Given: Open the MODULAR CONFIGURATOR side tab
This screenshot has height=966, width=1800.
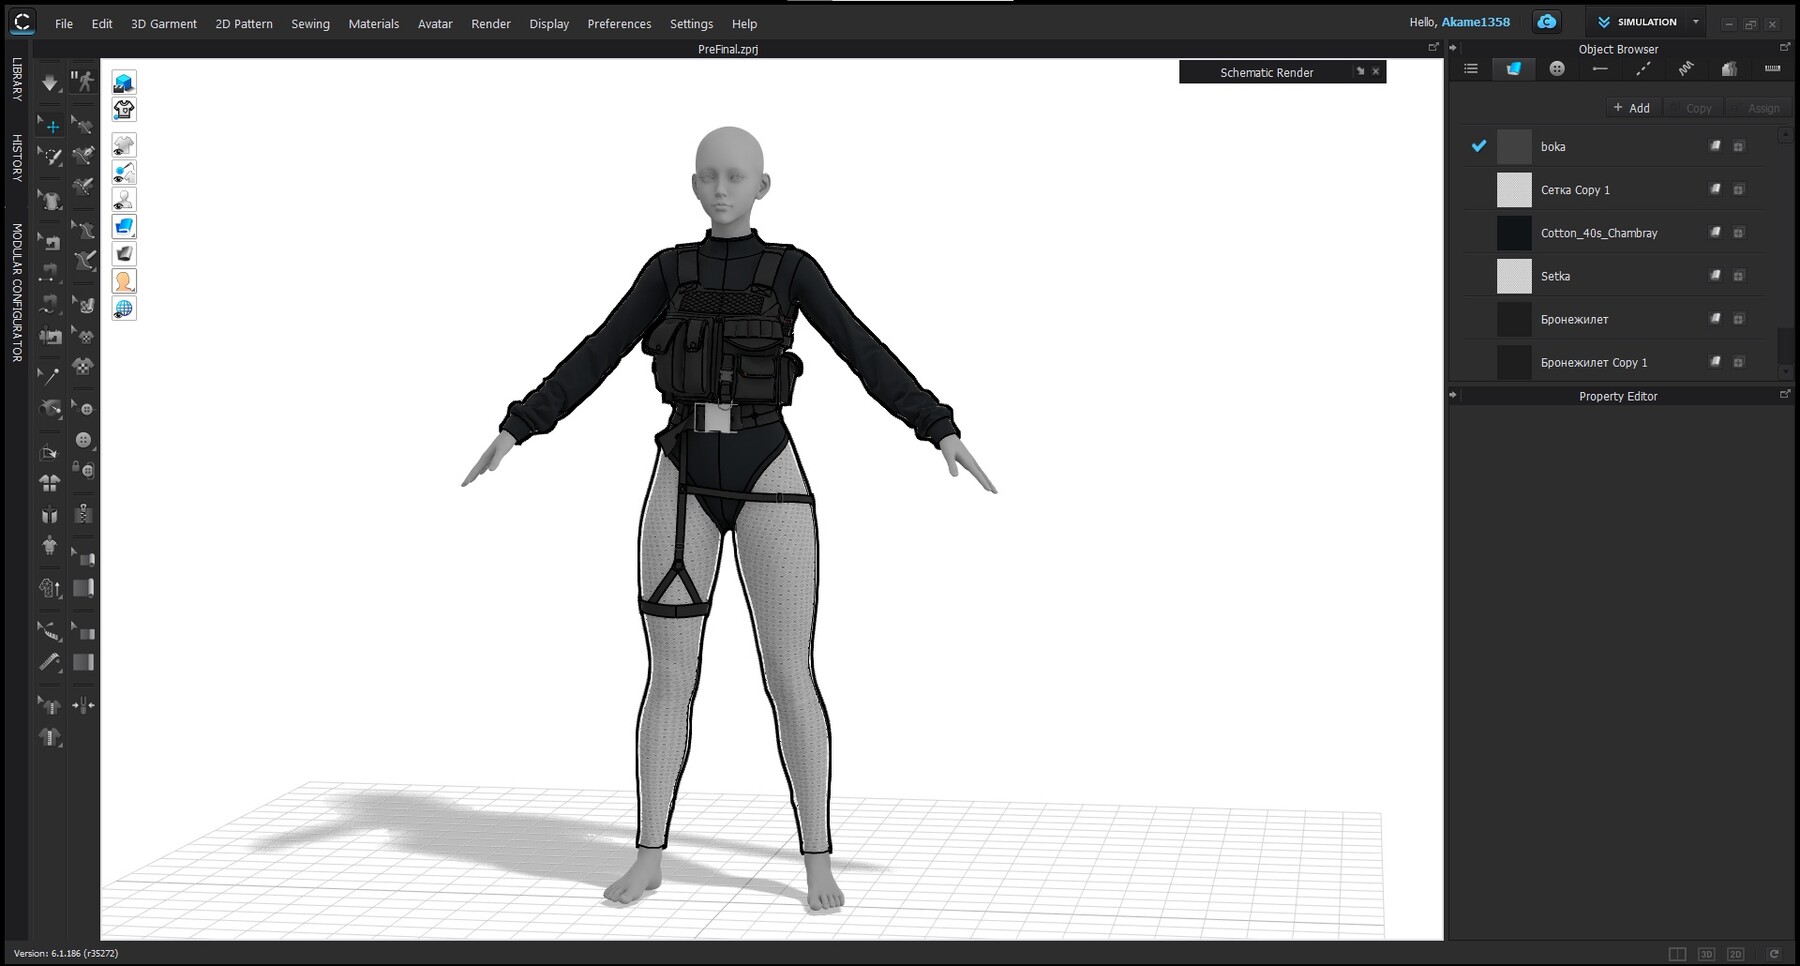Looking at the screenshot, I should pyautogui.click(x=17, y=292).
